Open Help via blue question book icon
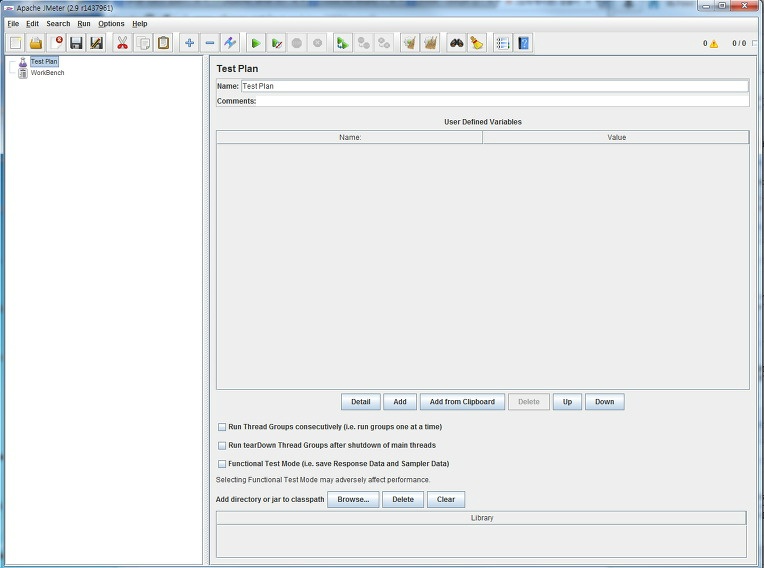Viewport: 764px width, 568px height. 523,43
